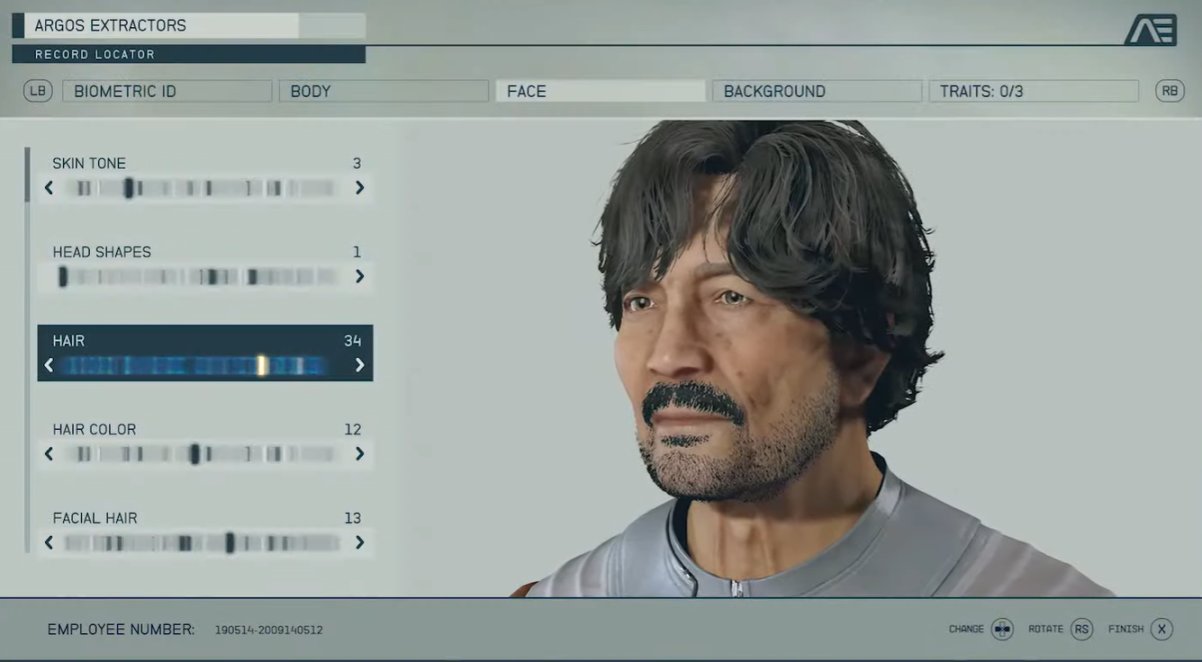
Task: Click the Record Locator subtitle
Action: 95,54
